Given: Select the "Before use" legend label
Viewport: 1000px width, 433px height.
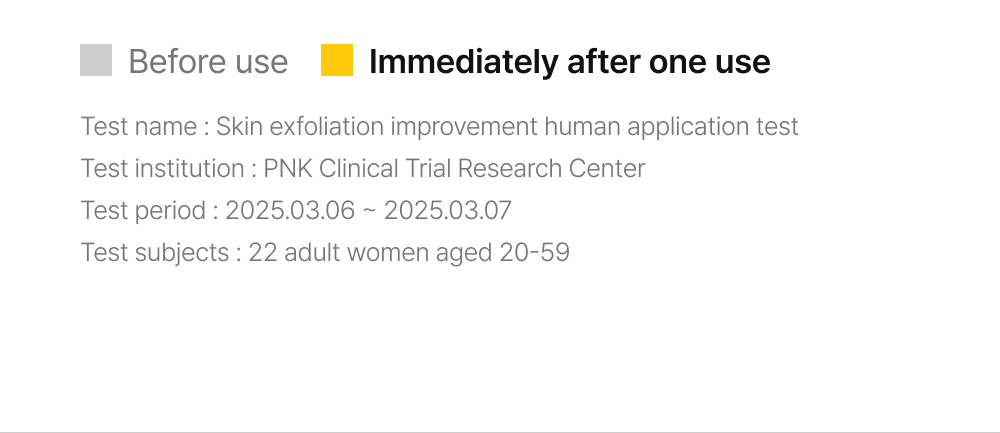Looking at the screenshot, I should [x=208, y=62].
